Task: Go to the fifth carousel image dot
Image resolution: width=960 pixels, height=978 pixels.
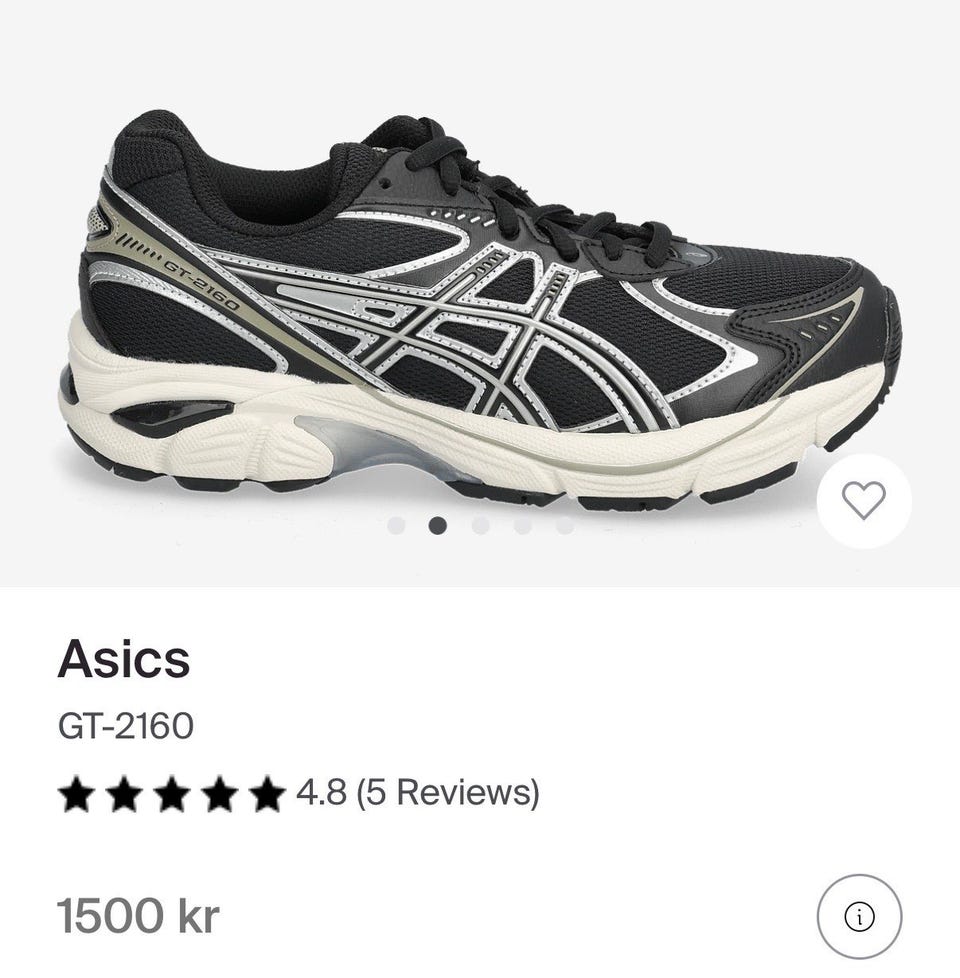Action: [x=565, y=526]
